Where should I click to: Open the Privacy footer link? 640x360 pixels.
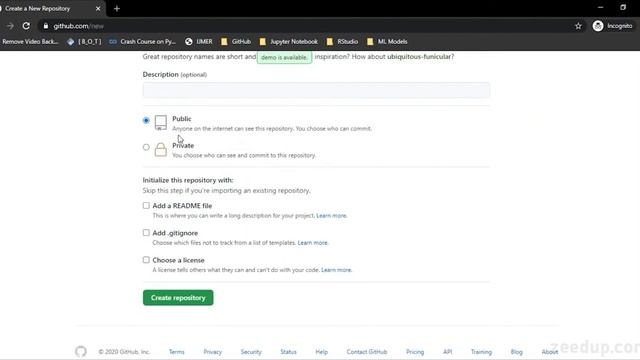coord(213,352)
